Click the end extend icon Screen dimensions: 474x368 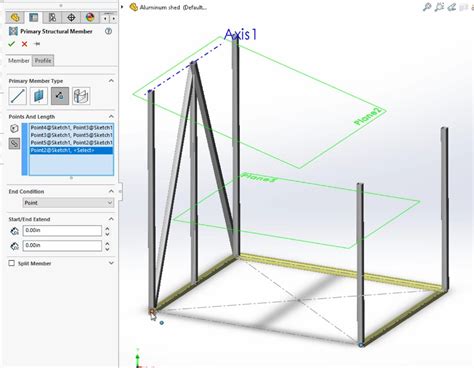14,246
